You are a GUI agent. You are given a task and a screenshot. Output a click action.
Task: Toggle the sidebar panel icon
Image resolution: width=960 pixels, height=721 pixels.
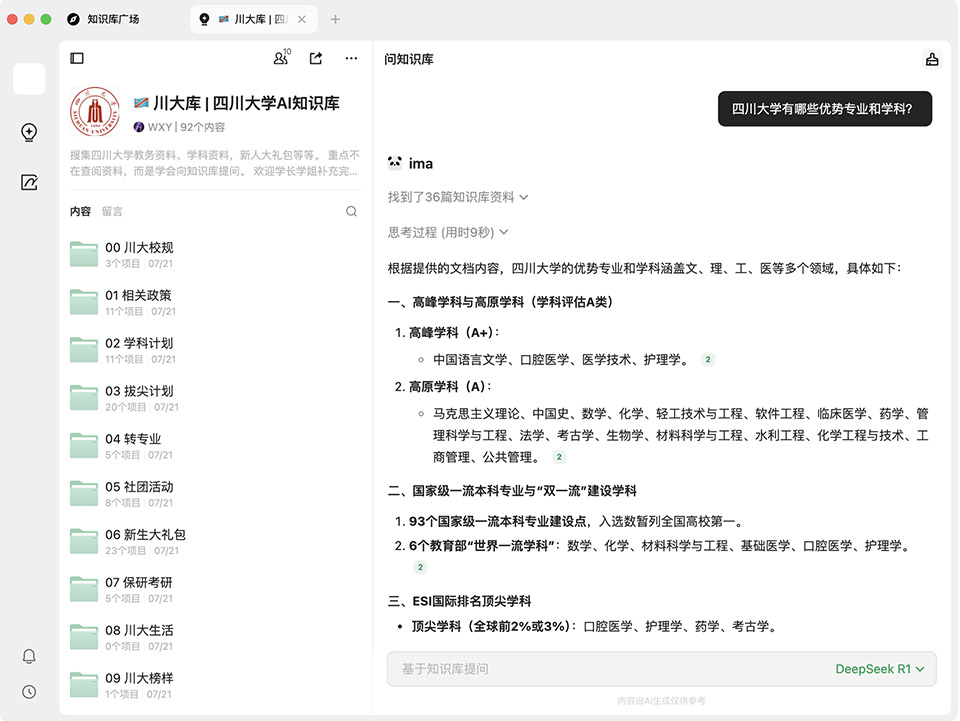coord(77,59)
